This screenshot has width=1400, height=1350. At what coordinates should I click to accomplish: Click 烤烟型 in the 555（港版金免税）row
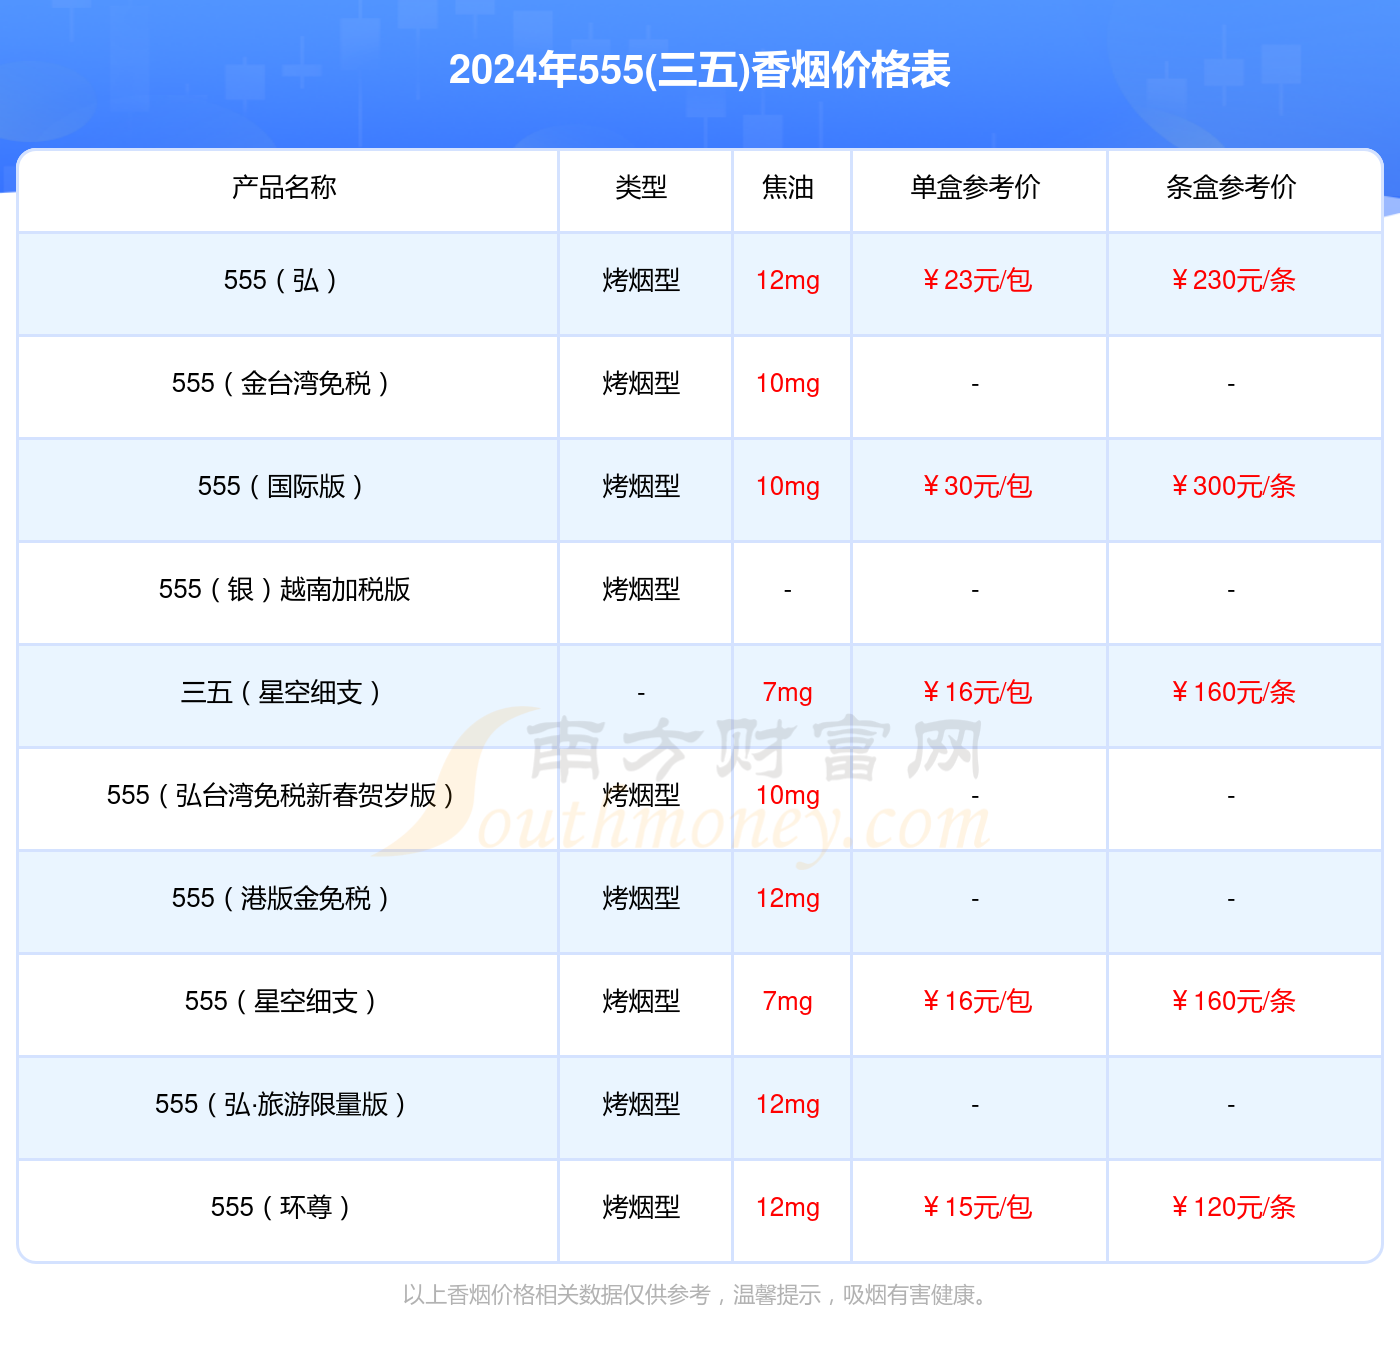641,898
